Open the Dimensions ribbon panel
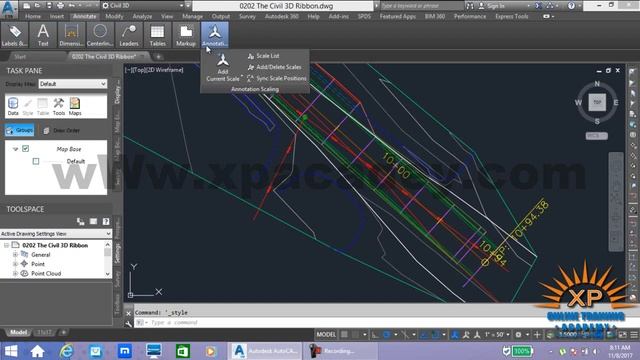 (71, 35)
